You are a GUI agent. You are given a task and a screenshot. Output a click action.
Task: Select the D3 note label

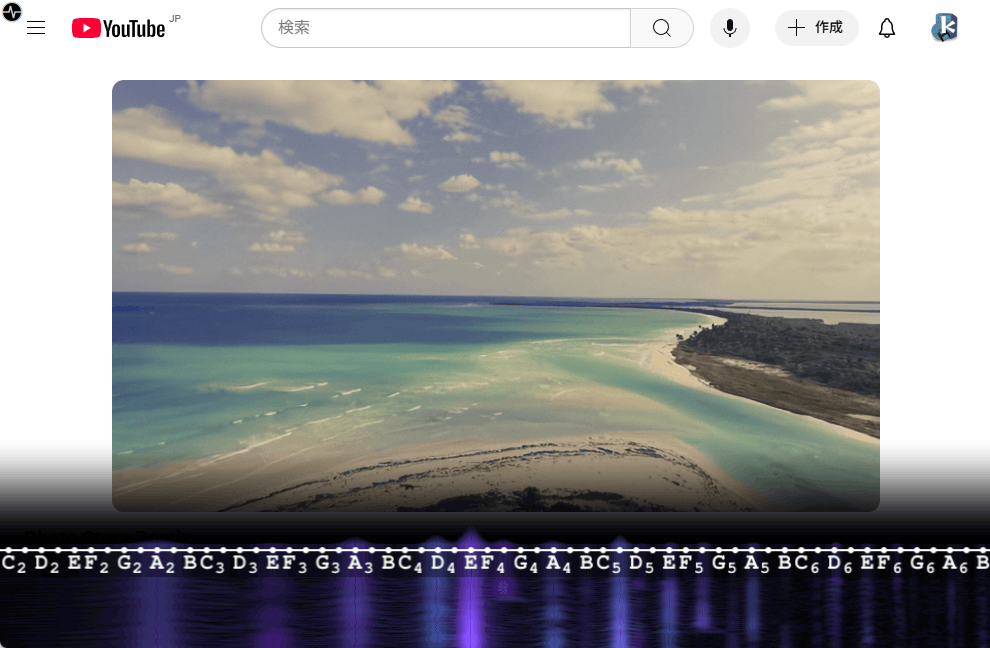pos(245,563)
